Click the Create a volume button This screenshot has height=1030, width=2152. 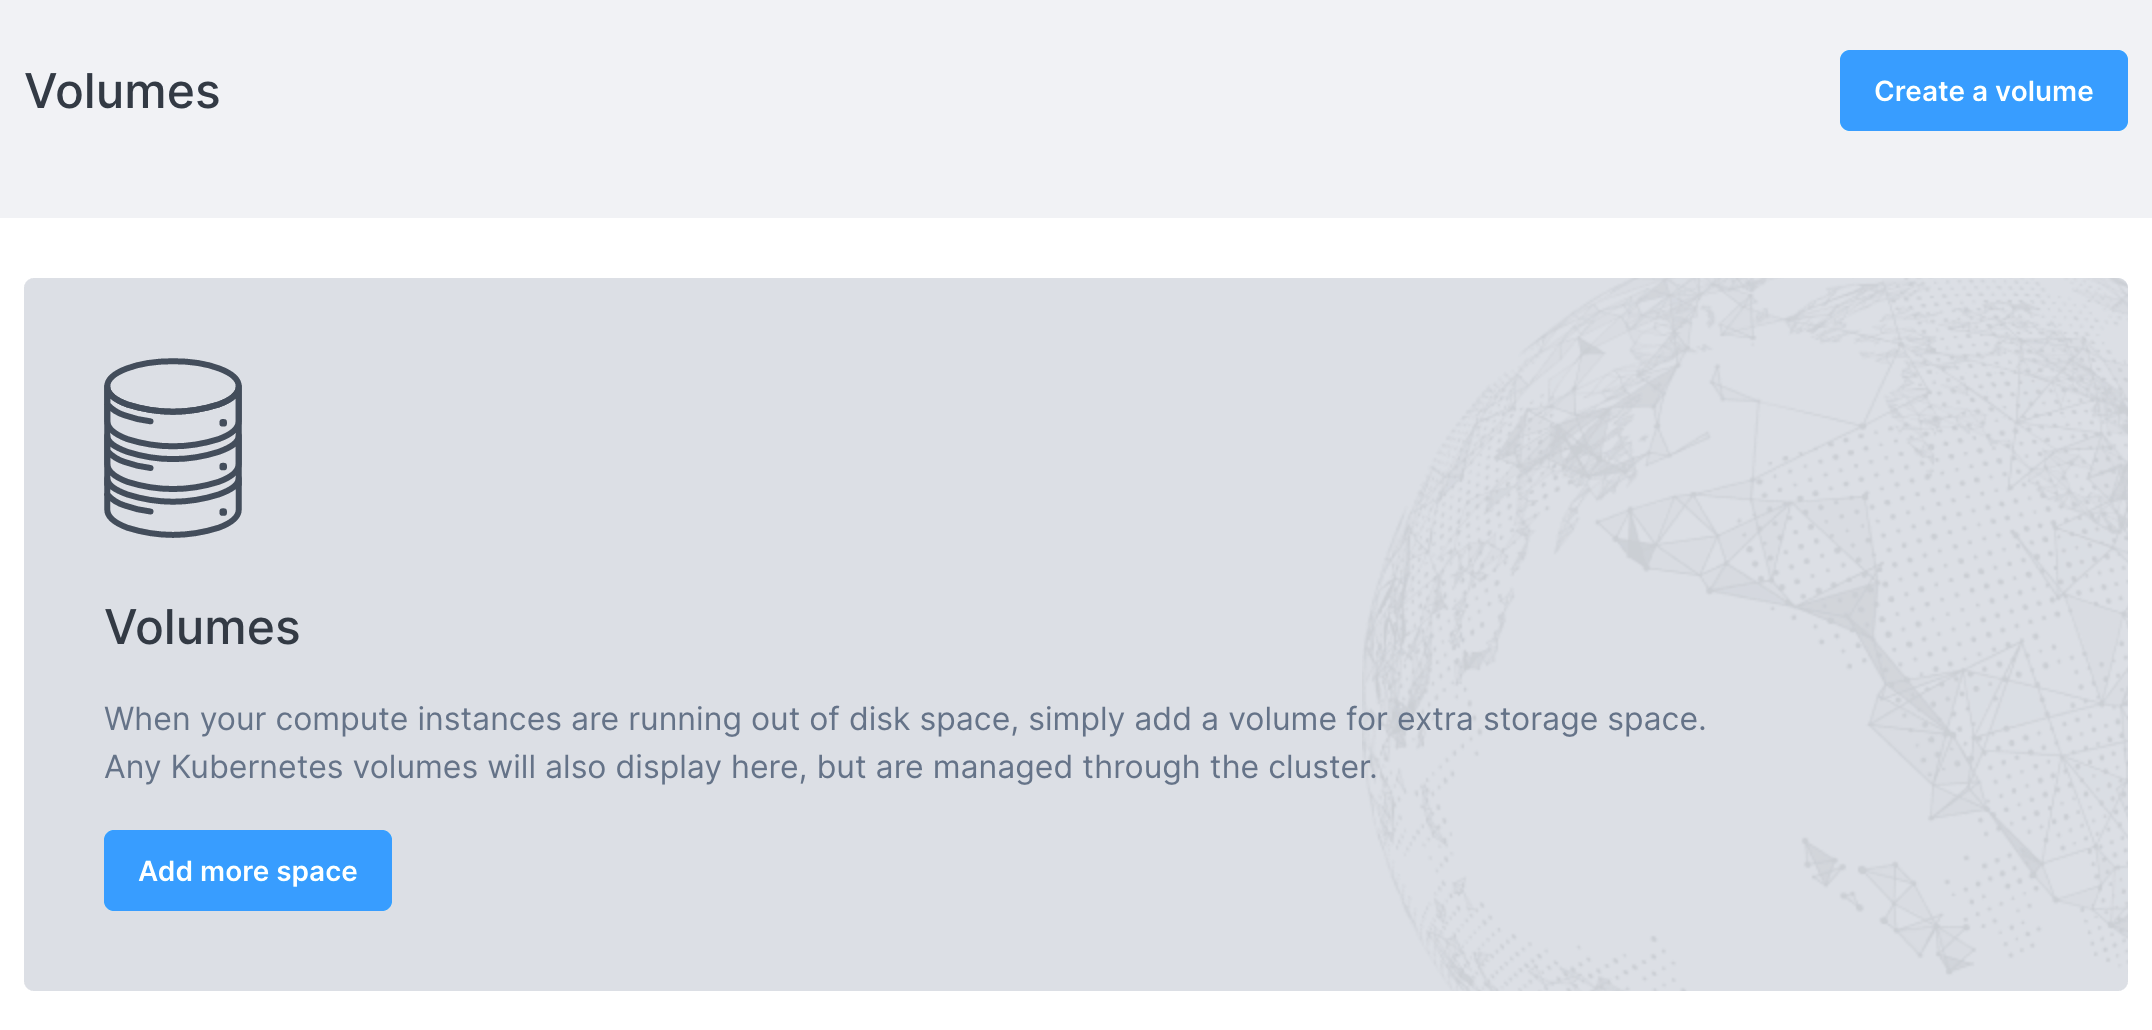[x=1983, y=91]
